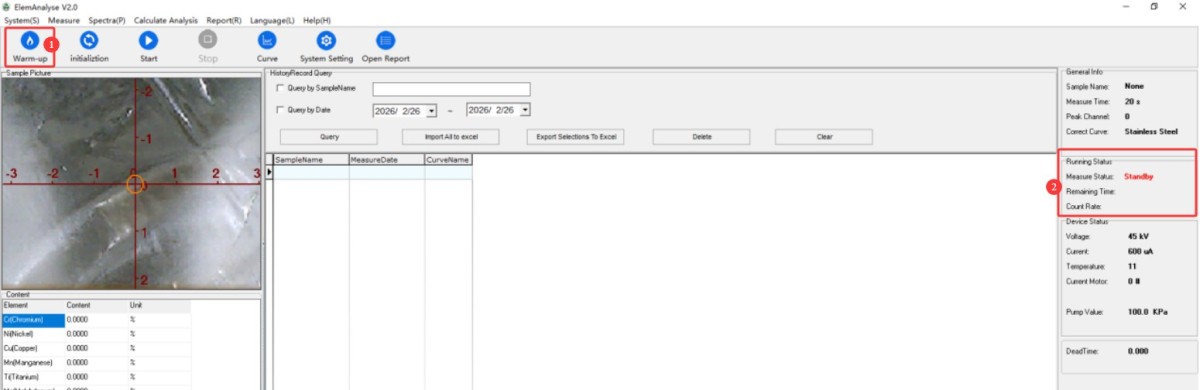Restore the ElemAnalyse window size
Screen dimensions: 1200x390
1154,6
